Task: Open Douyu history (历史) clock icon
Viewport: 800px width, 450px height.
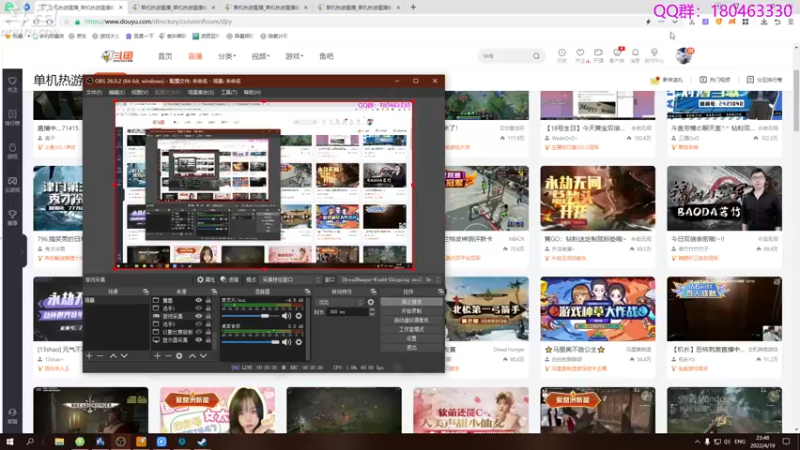Action: click(562, 55)
